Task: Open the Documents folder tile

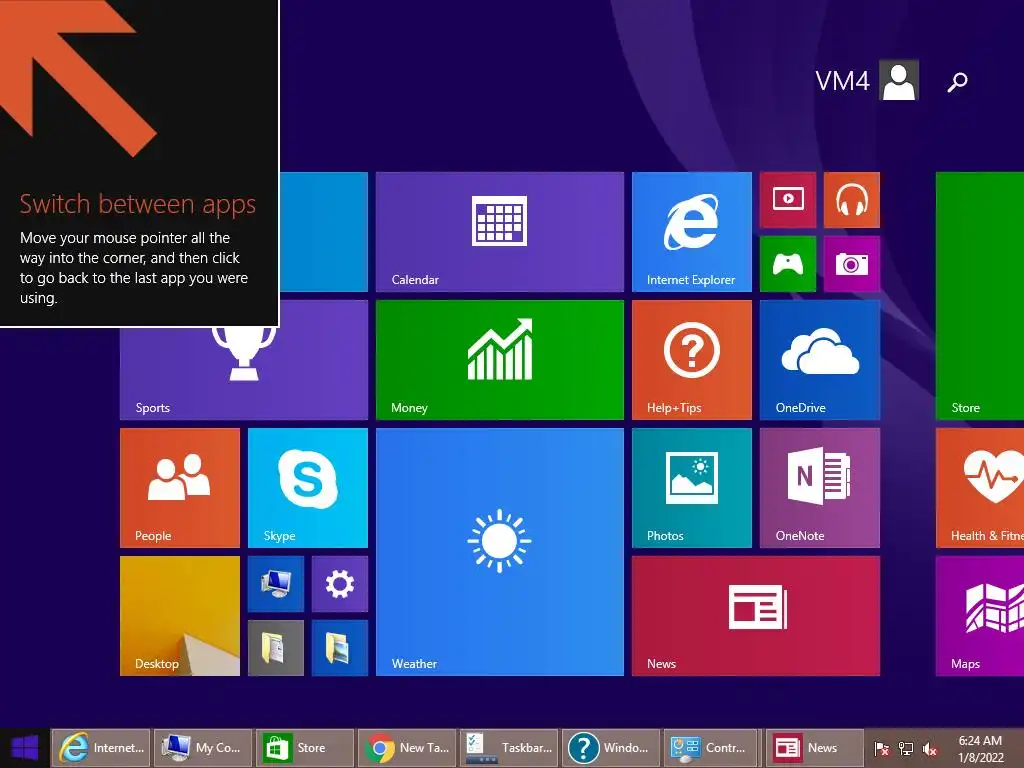Action: [x=276, y=648]
